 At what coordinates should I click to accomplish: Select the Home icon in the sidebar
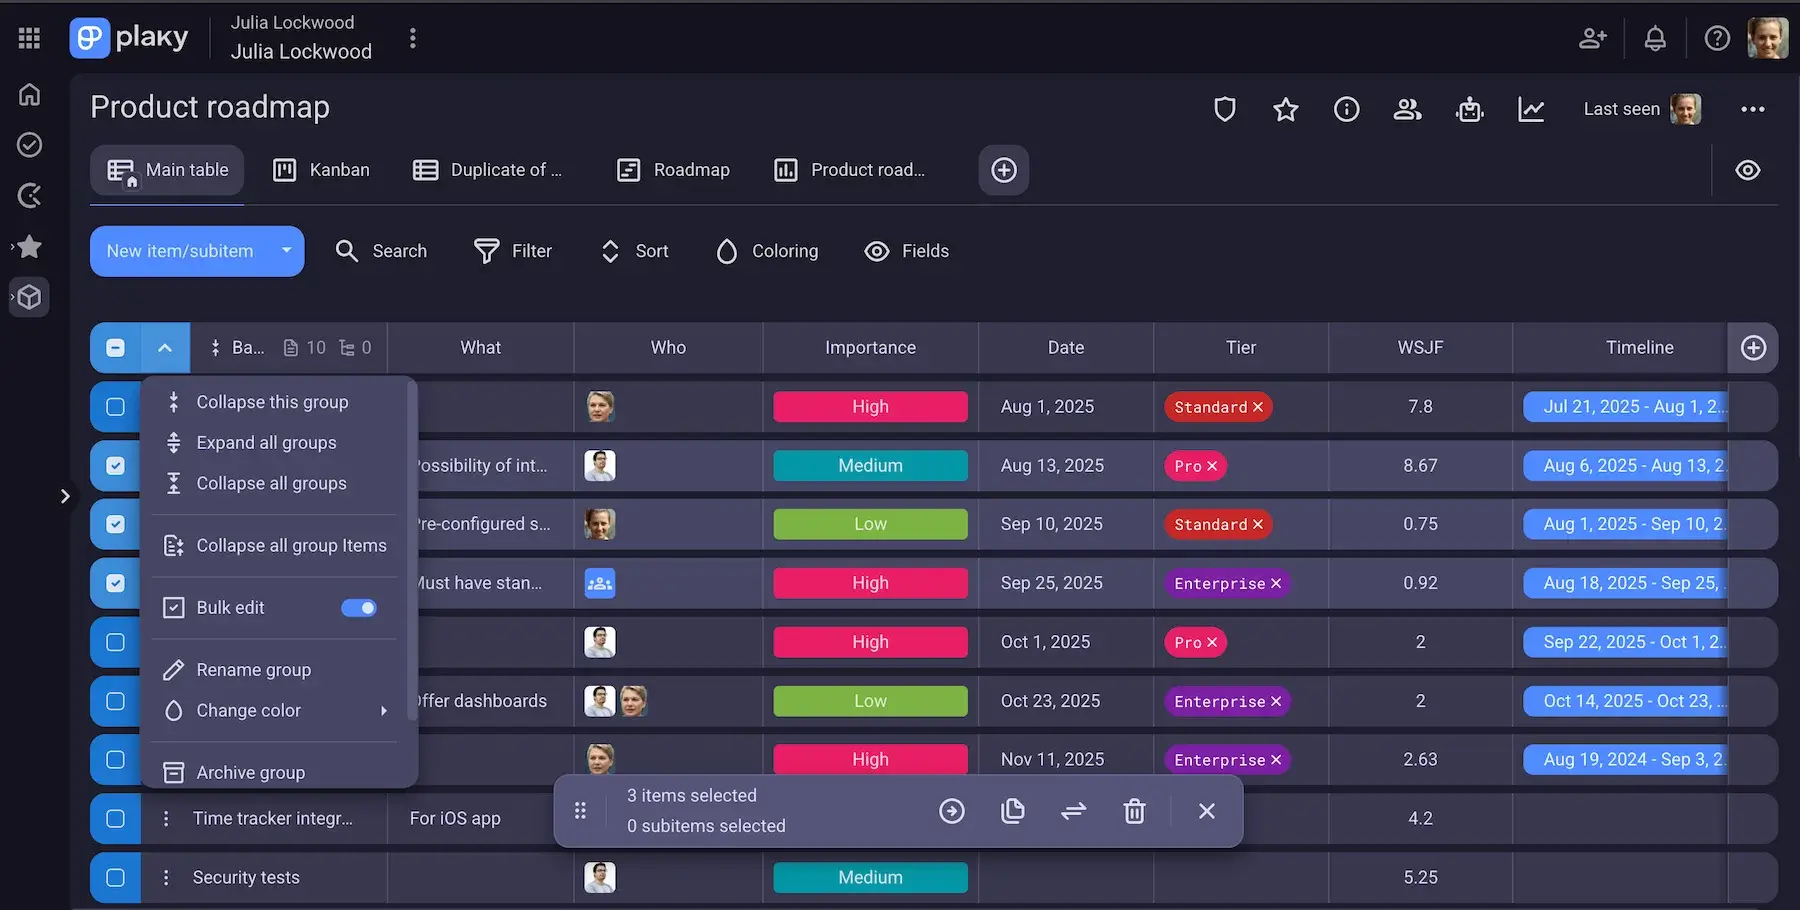tap(29, 94)
